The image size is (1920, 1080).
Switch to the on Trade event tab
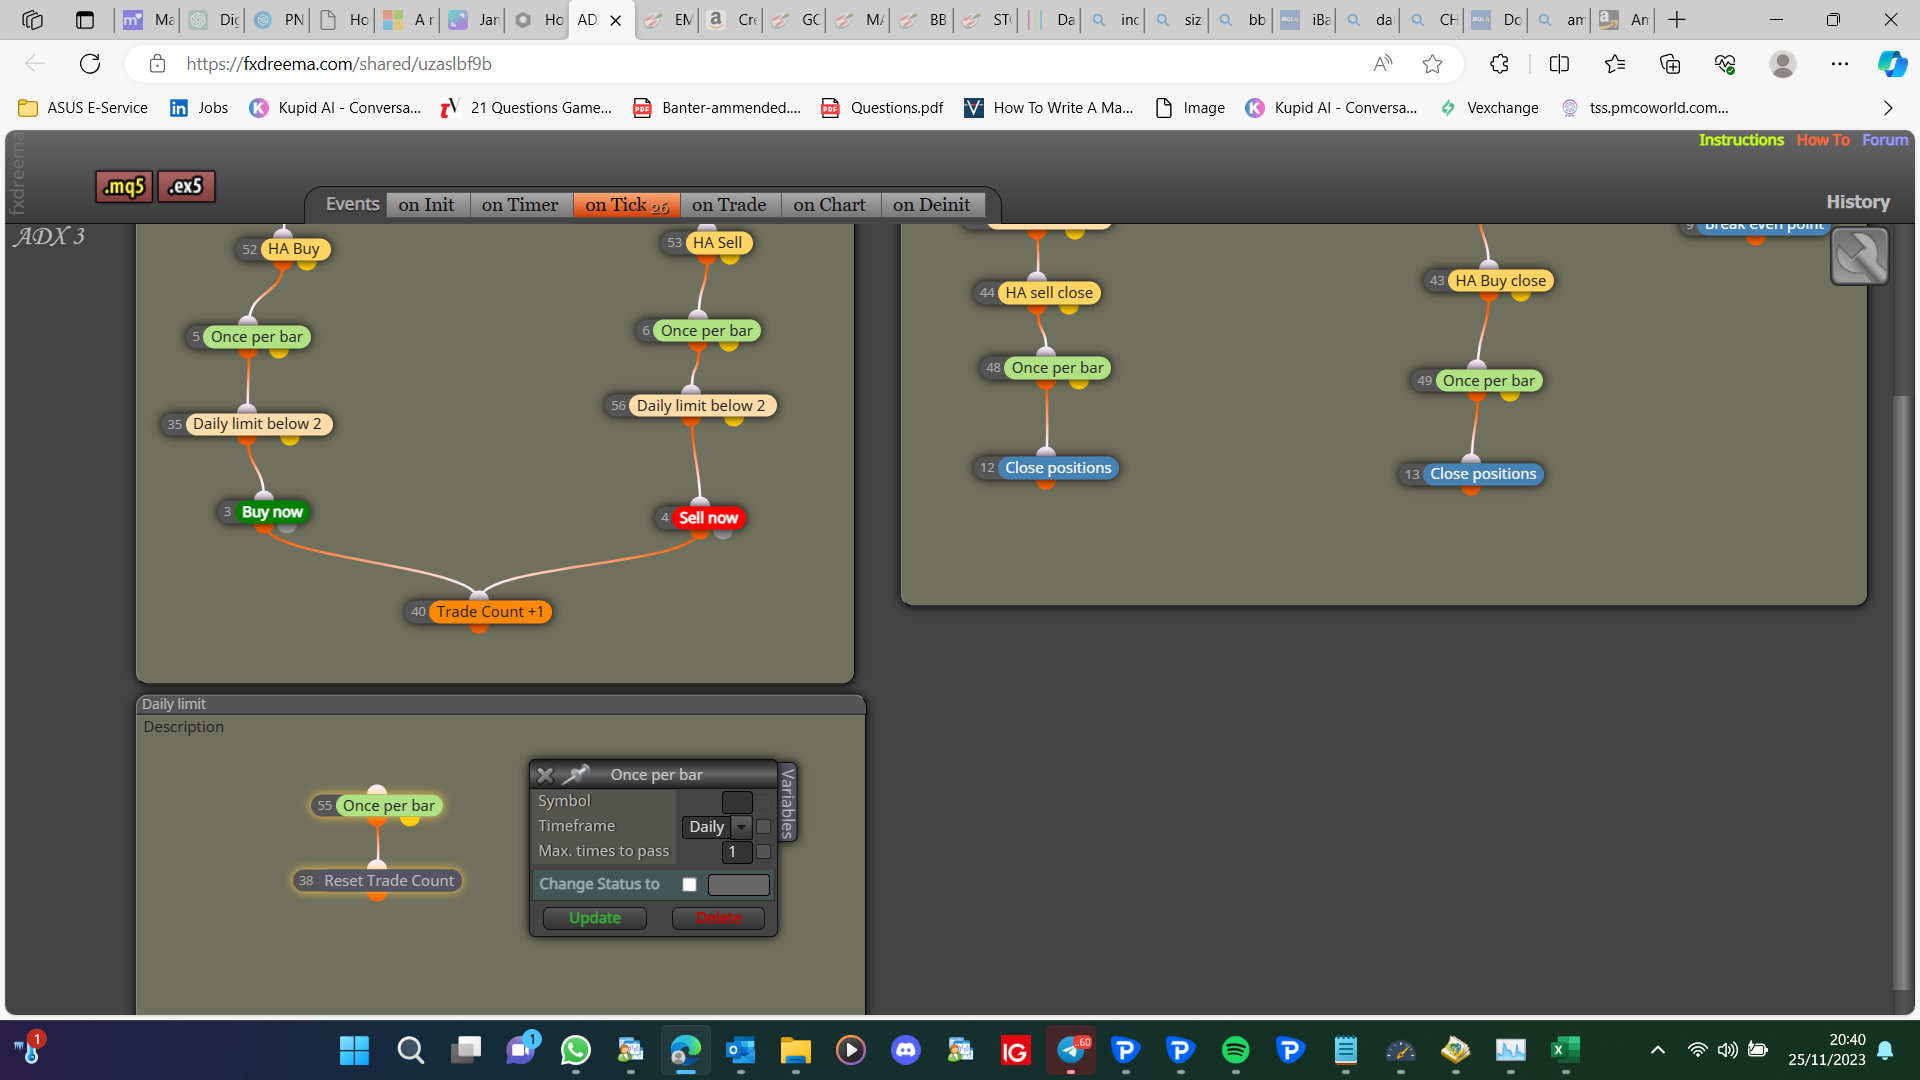point(729,205)
